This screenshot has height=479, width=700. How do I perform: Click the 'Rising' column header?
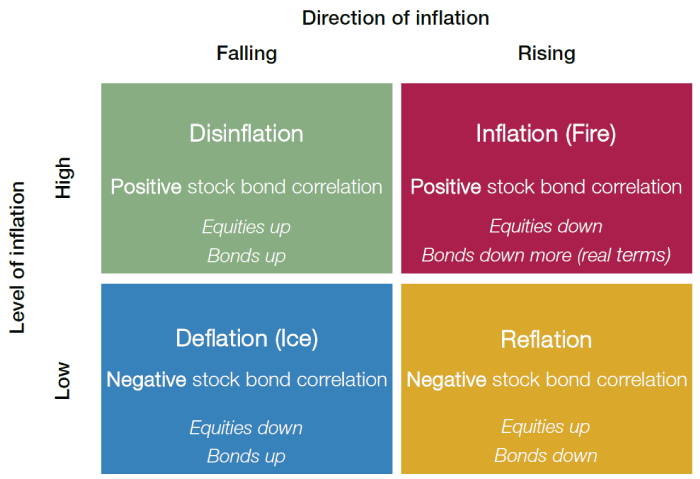point(546,54)
